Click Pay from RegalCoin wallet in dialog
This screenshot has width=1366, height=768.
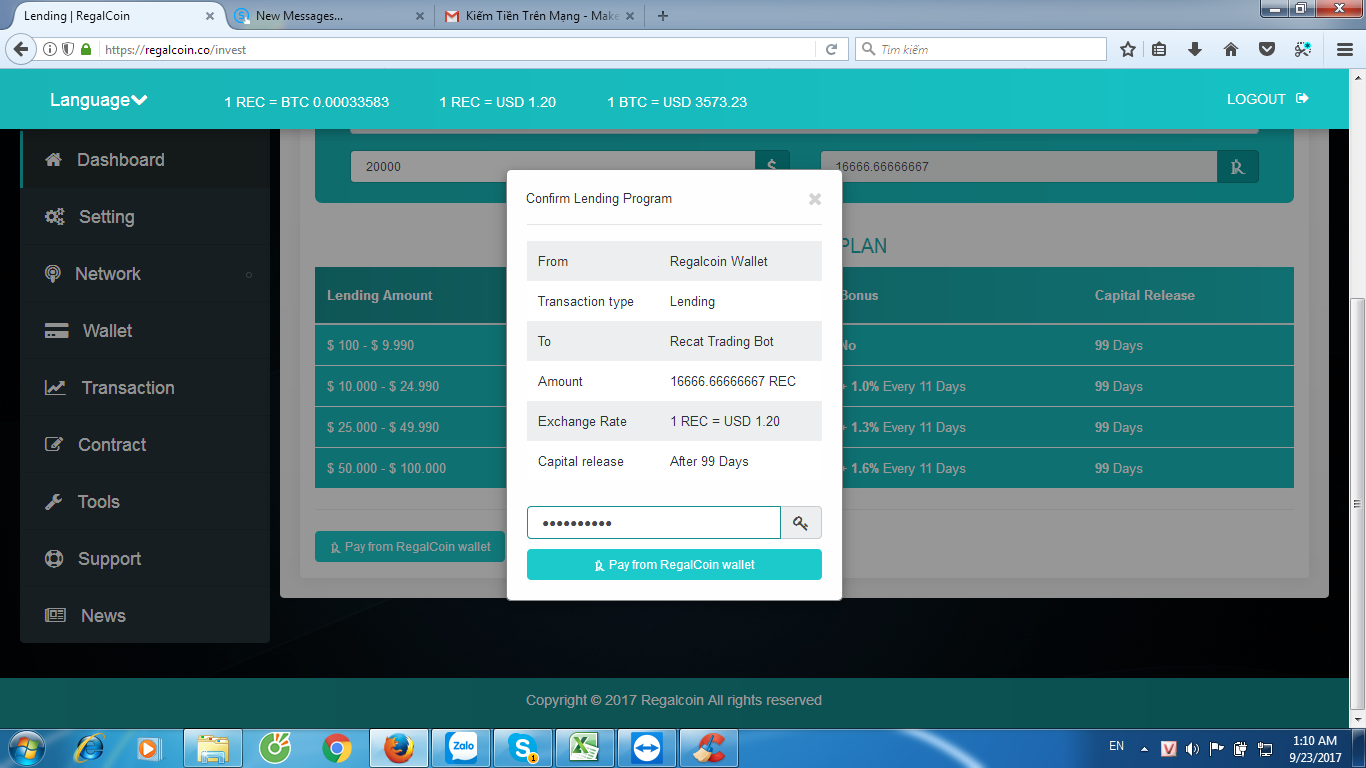674,565
